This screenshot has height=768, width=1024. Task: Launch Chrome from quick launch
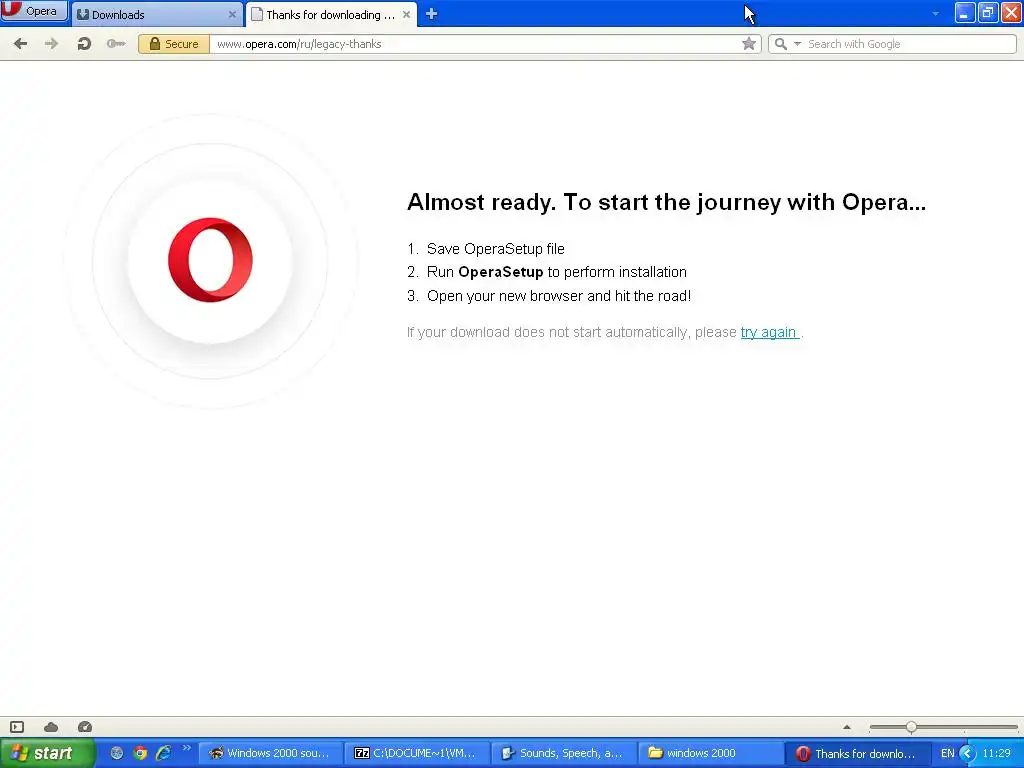pyautogui.click(x=140, y=753)
